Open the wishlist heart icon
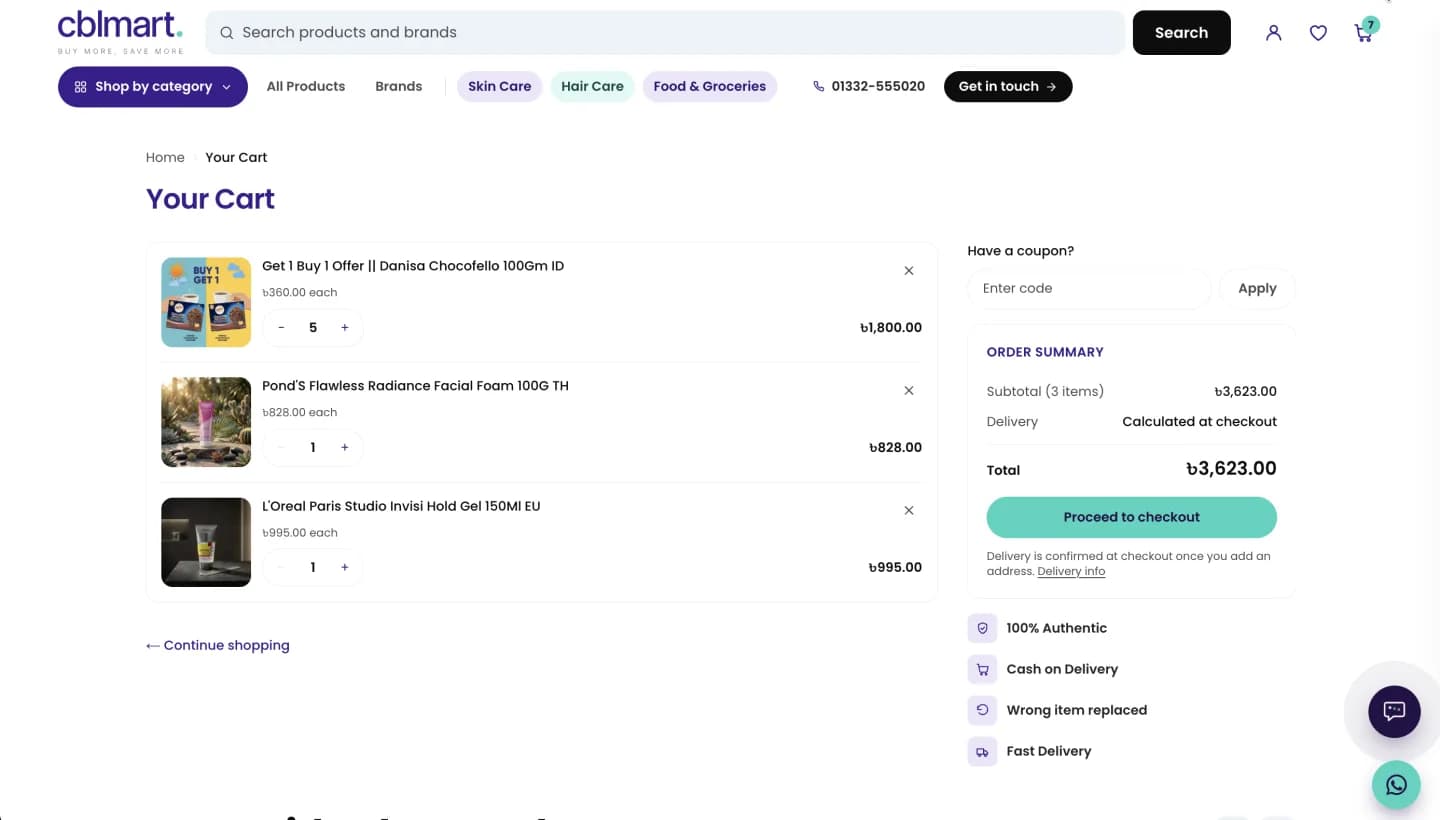 (x=1318, y=33)
